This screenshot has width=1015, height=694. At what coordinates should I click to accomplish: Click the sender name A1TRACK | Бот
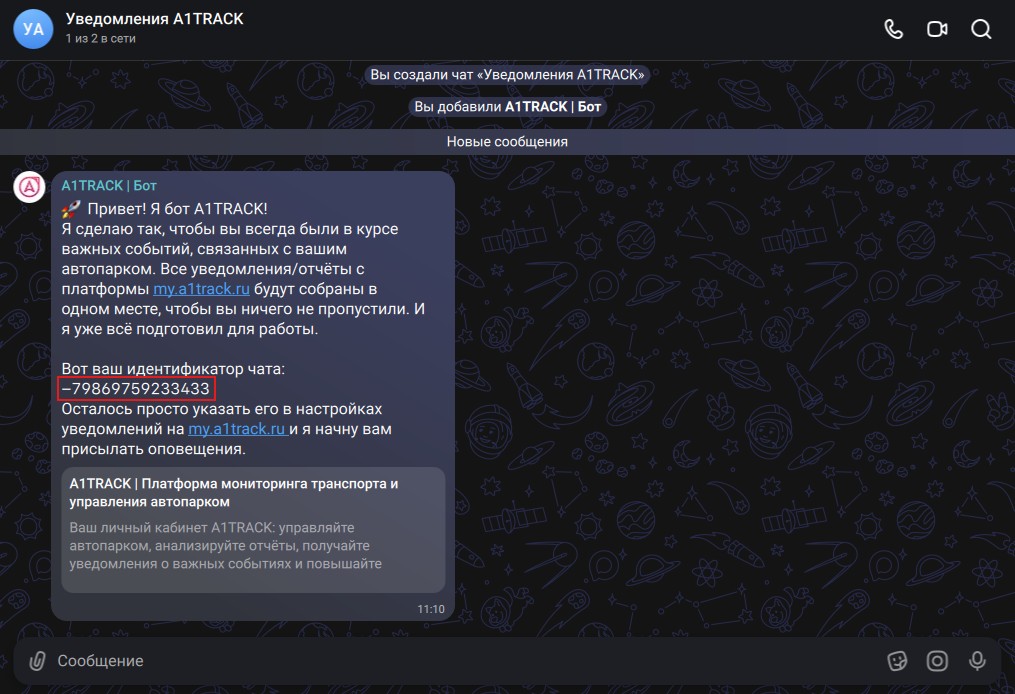pyautogui.click(x=109, y=186)
